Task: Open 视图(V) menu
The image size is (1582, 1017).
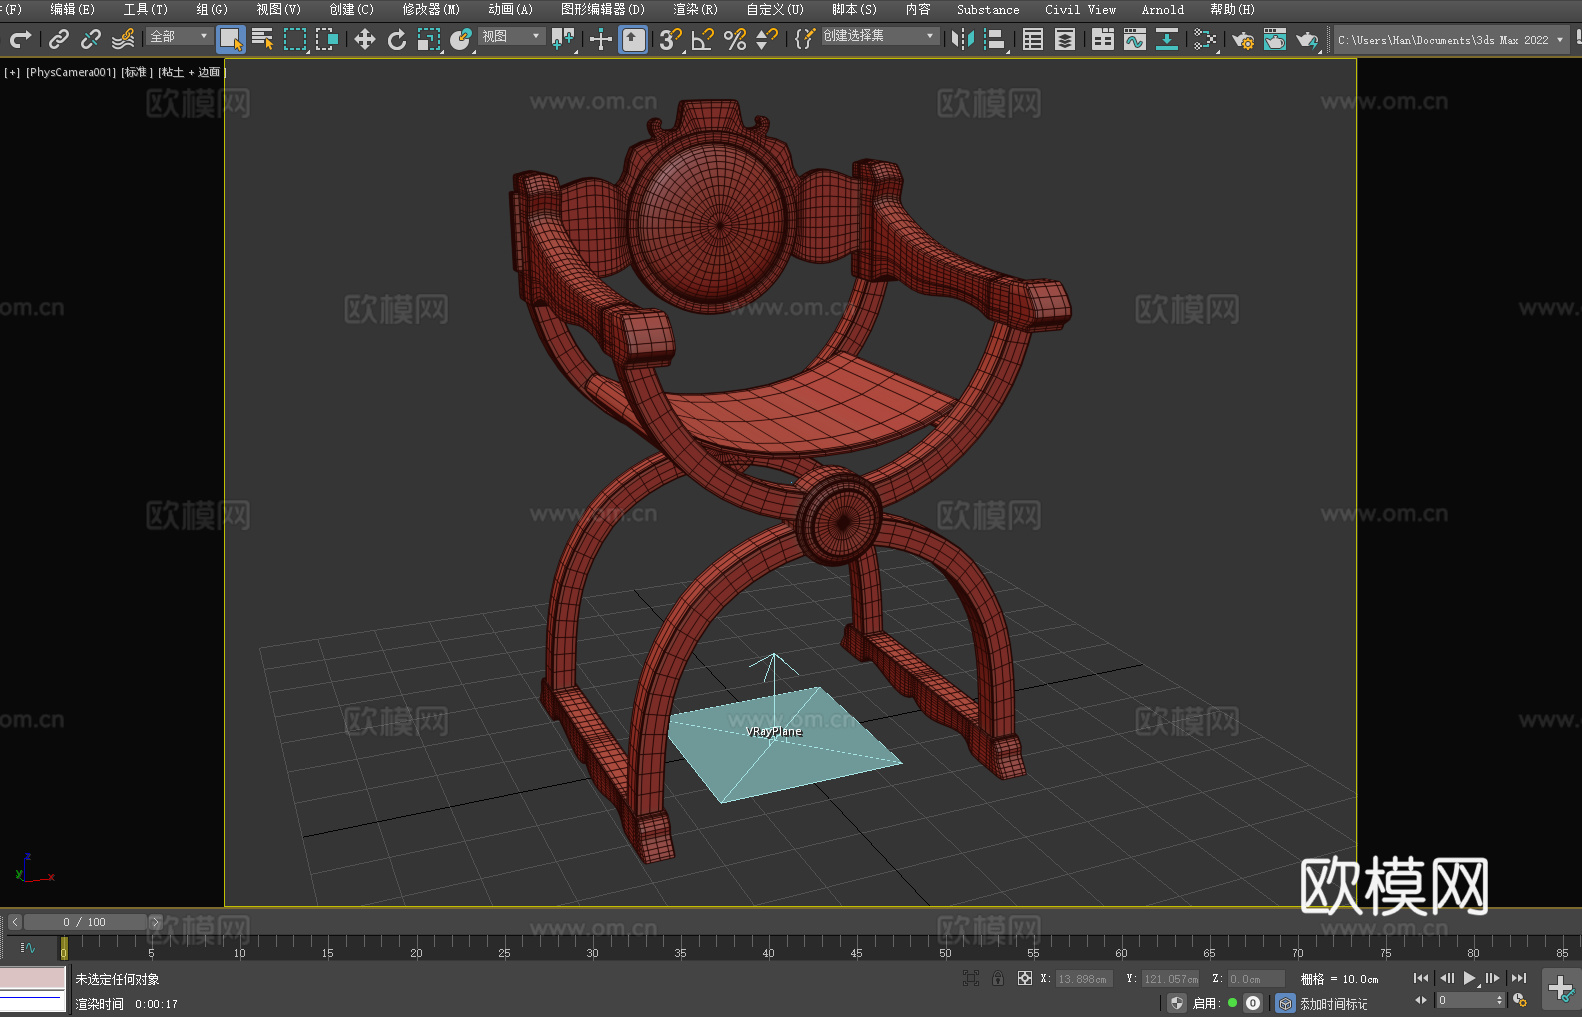Action: click(278, 9)
